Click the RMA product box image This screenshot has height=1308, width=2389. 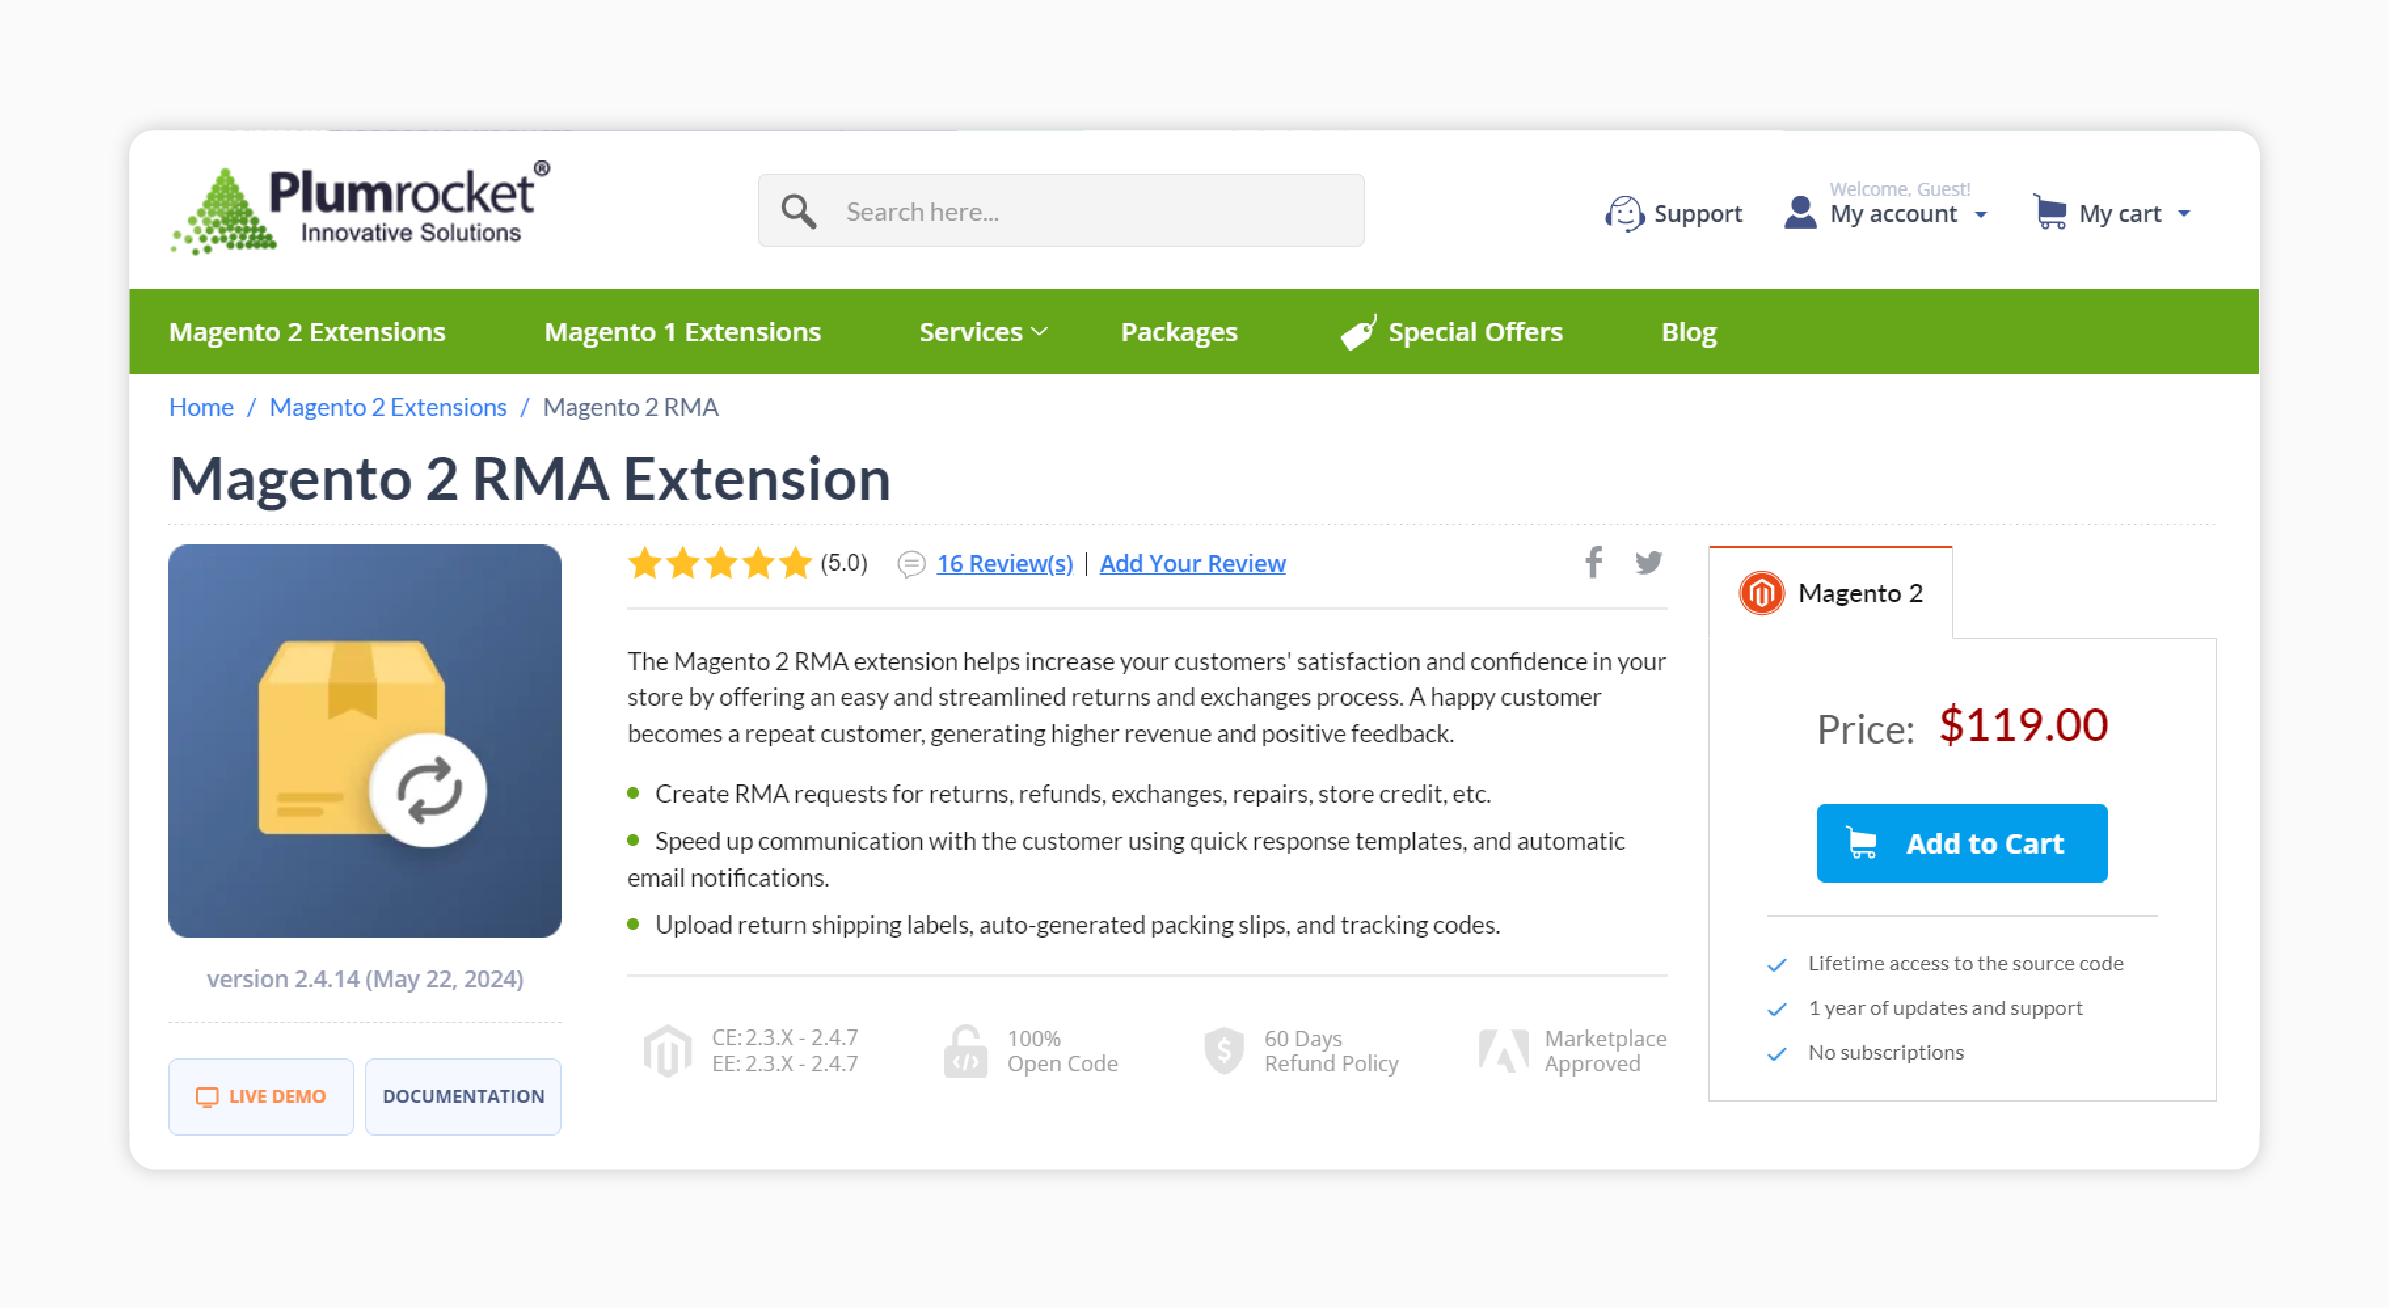point(365,741)
